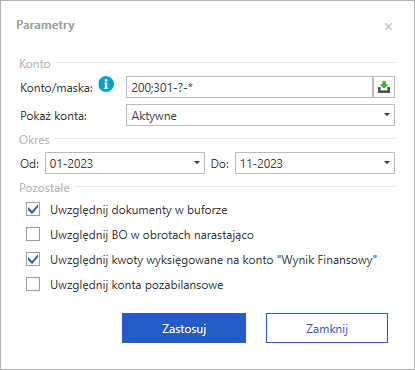Click the Parametry dialog title

tap(46, 25)
